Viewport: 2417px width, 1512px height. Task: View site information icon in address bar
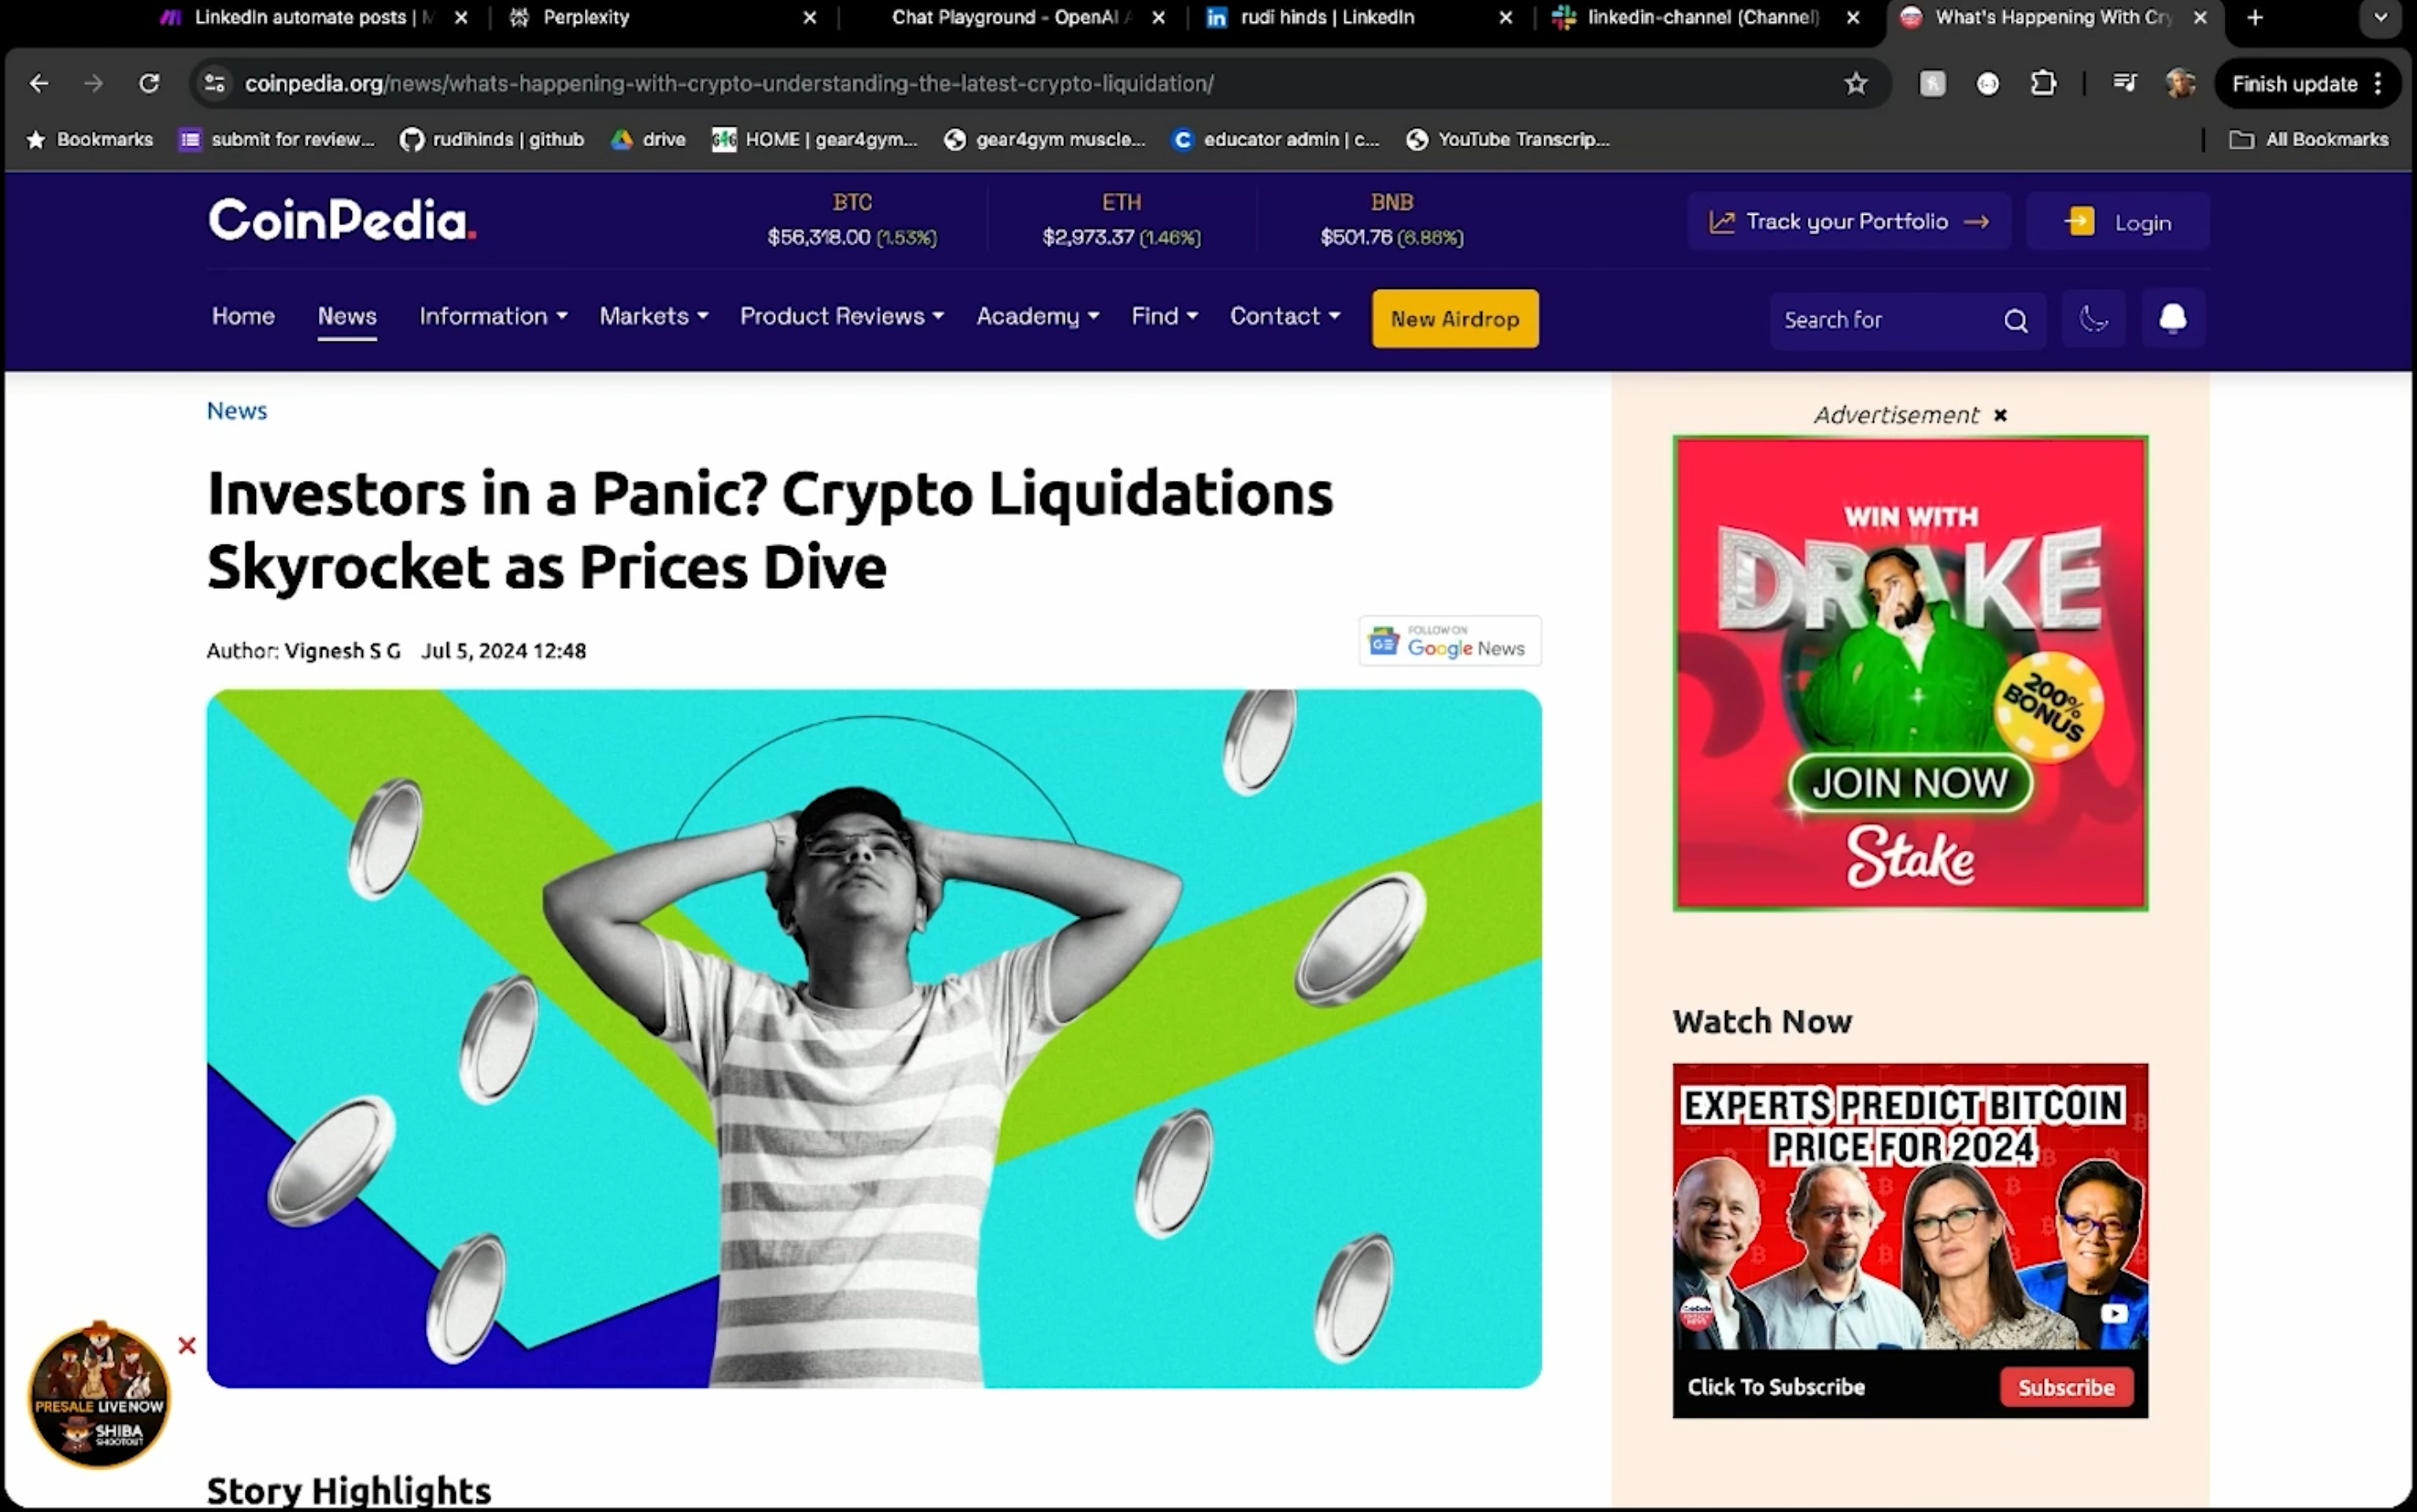point(215,83)
